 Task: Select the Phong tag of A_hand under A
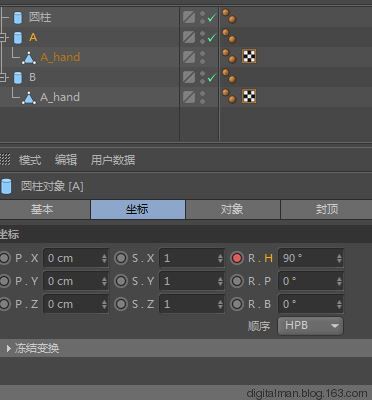pyautogui.click(x=230, y=56)
